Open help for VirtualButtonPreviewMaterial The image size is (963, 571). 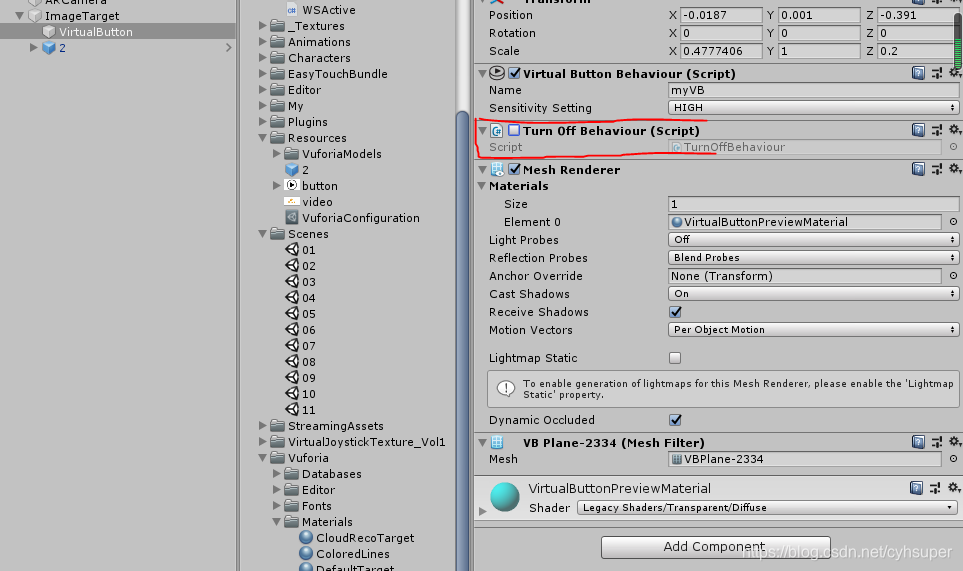point(916,488)
